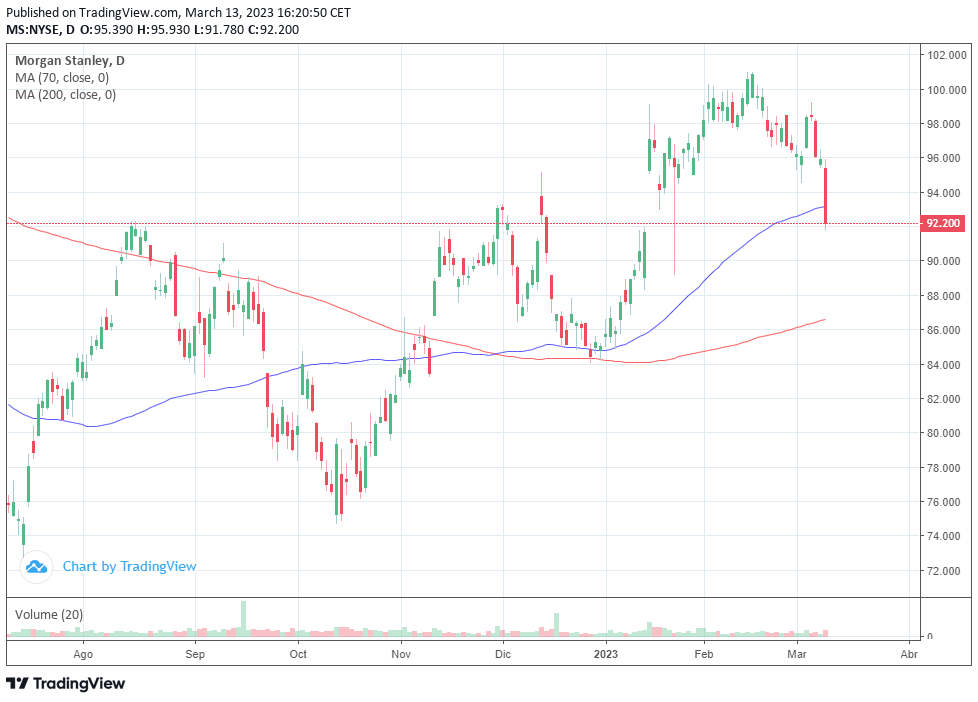Click the 'Abr' month label on time axis
This screenshot has width=978, height=702.
point(909,654)
